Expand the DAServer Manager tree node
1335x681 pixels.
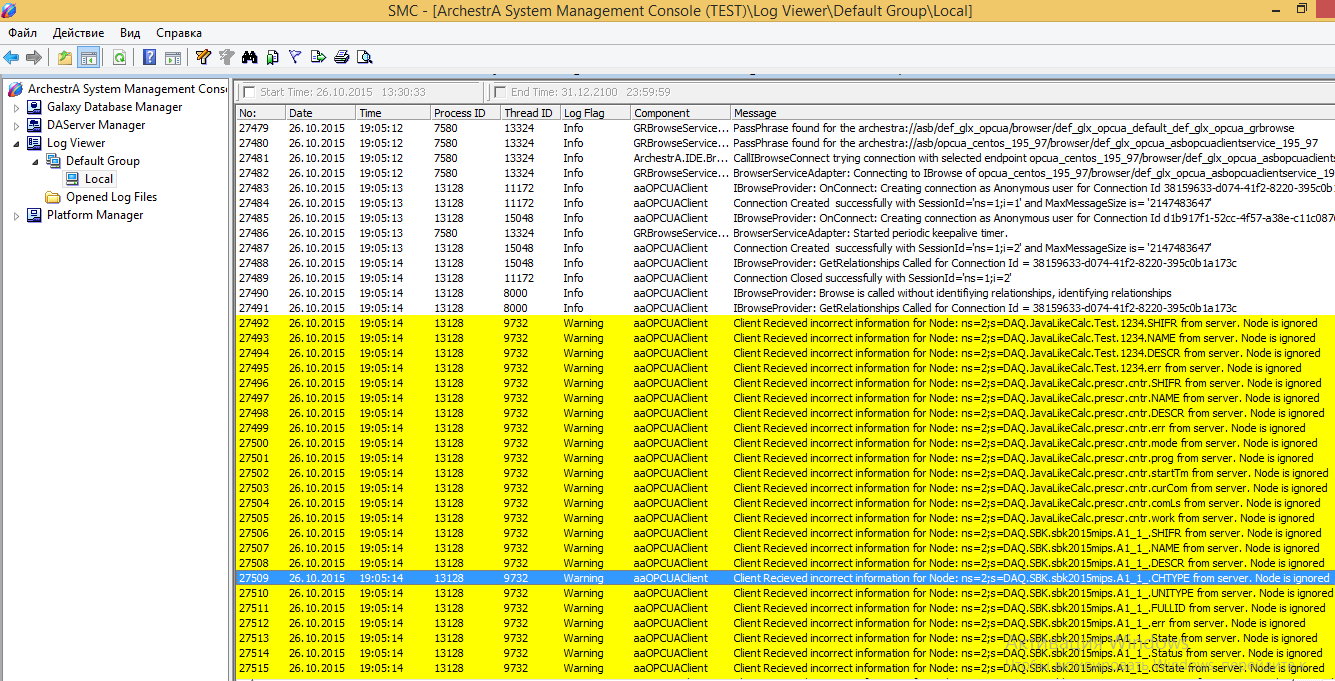pos(16,126)
